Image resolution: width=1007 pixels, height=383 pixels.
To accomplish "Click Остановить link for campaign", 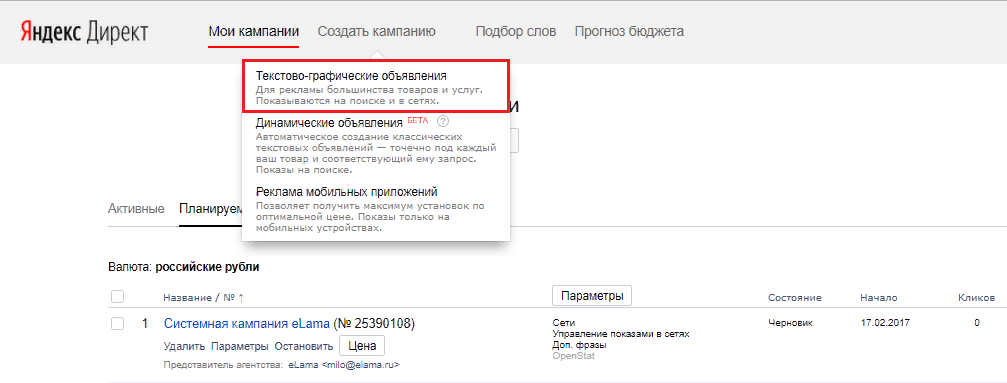I will pyautogui.click(x=304, y=346).
